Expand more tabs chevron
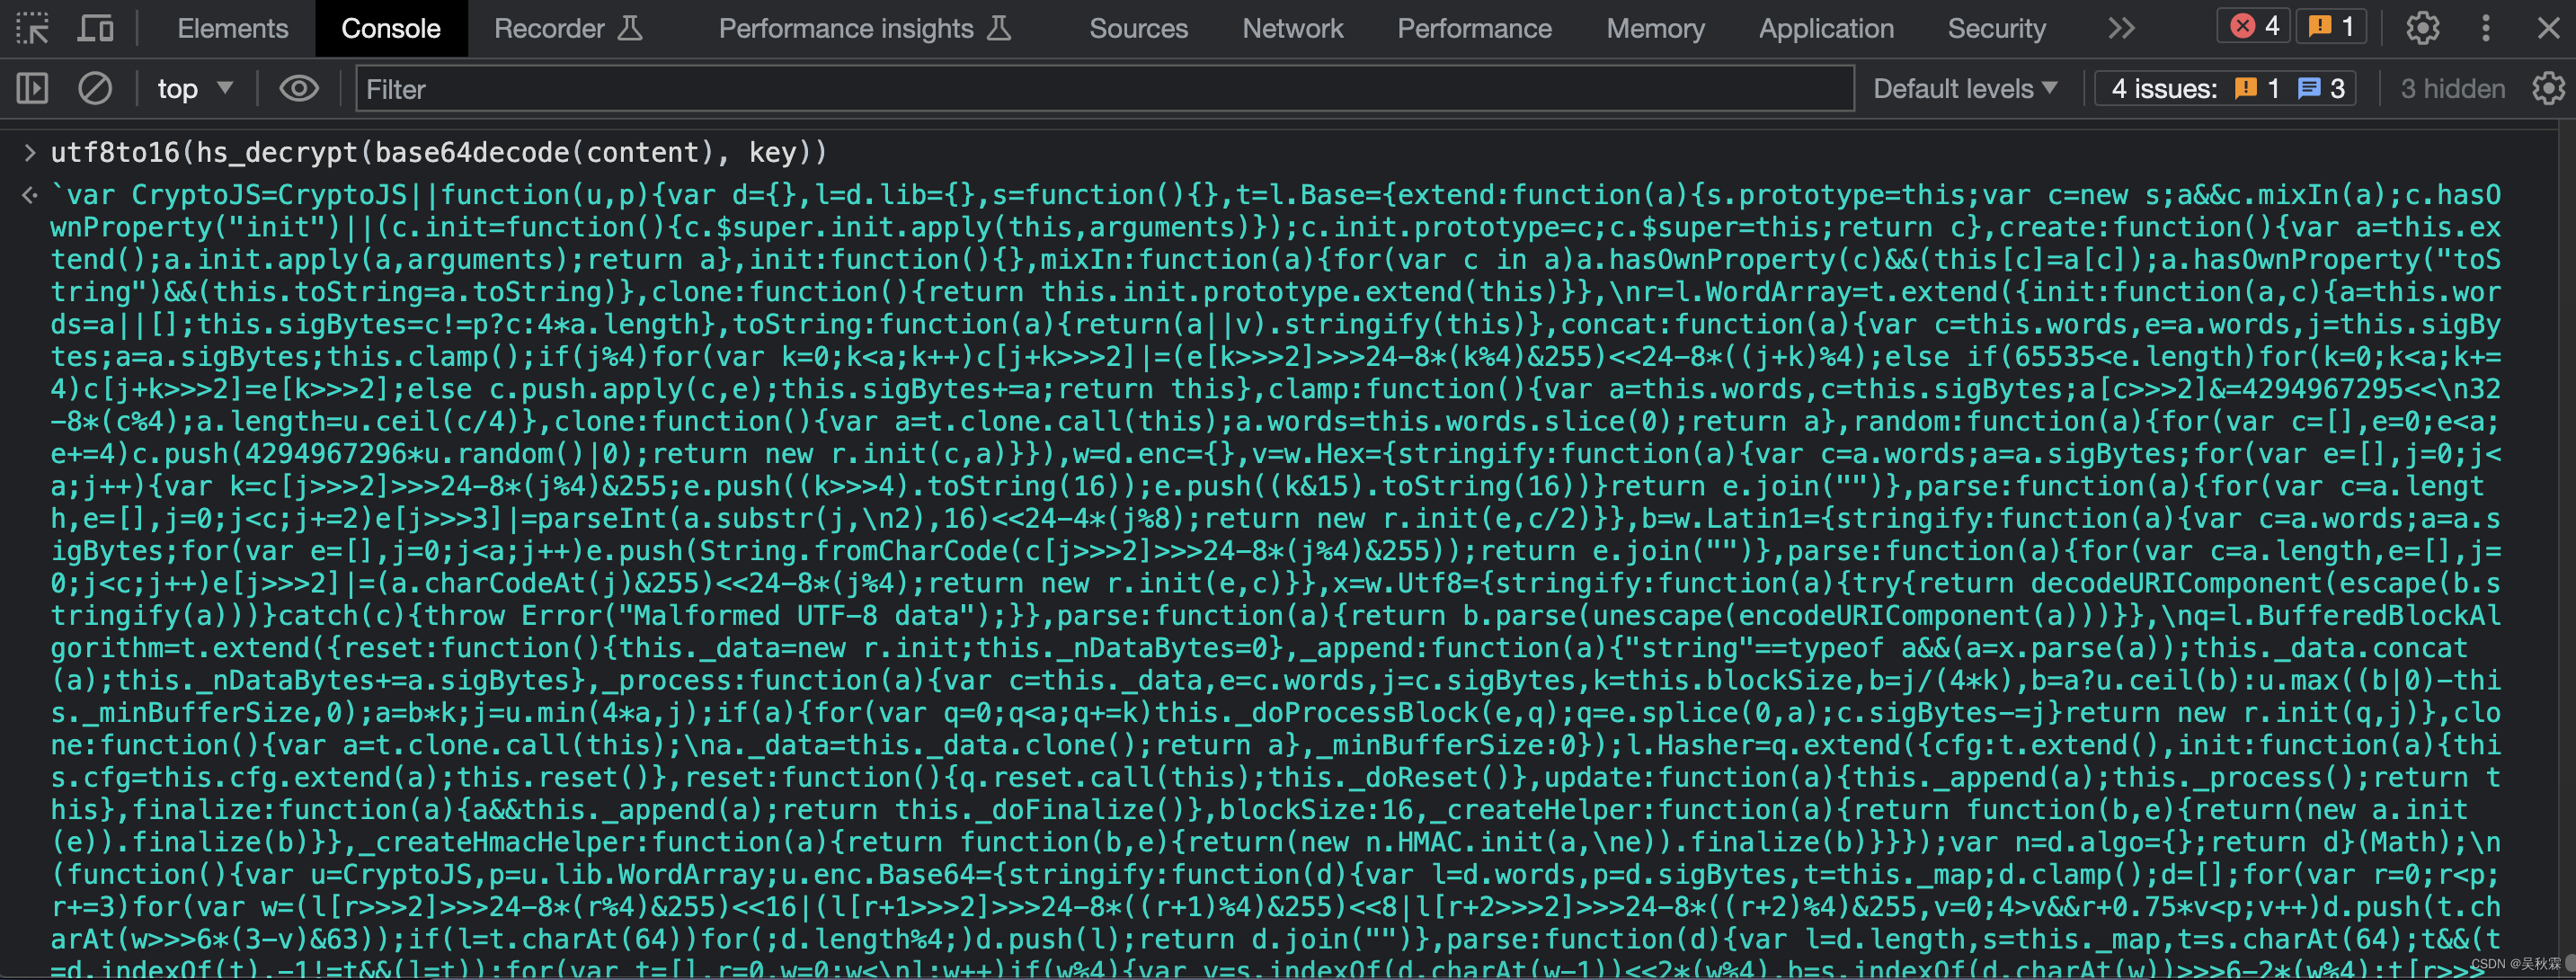Viewport: 2576px width, 980px height. tap(2121, 28)
